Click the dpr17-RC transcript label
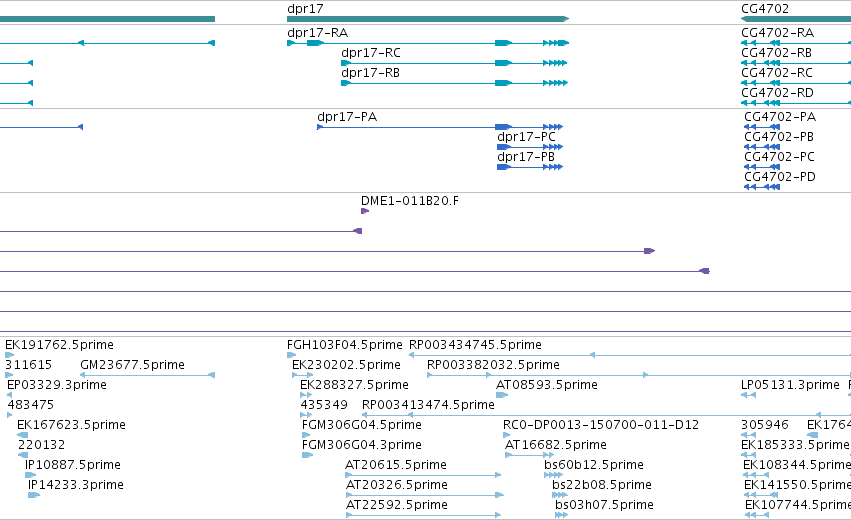 tap(371, 53)
